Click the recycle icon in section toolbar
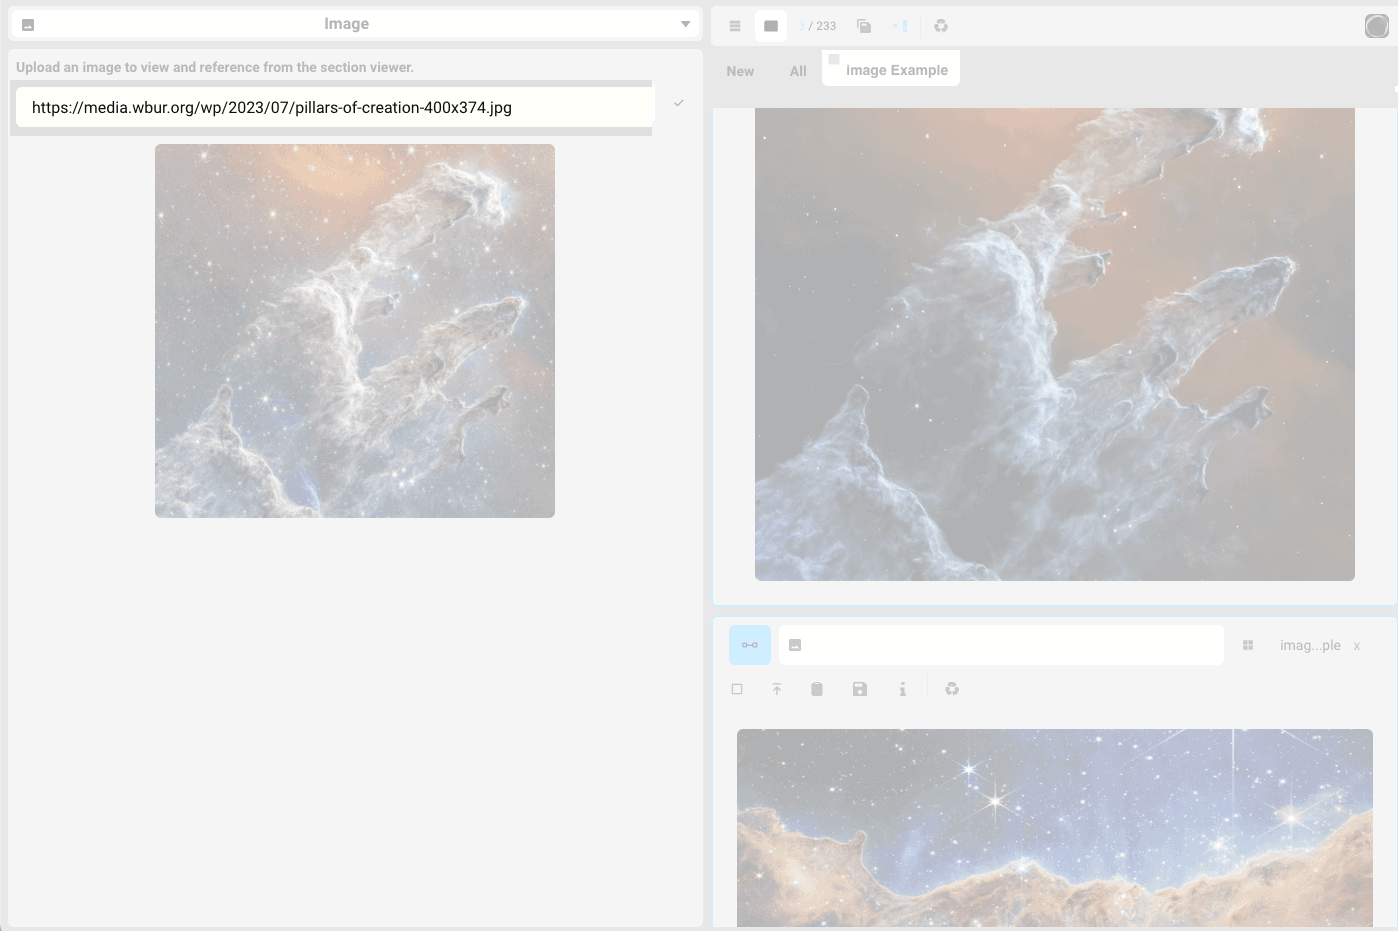 pyautogui.click(x=952, y=689)
